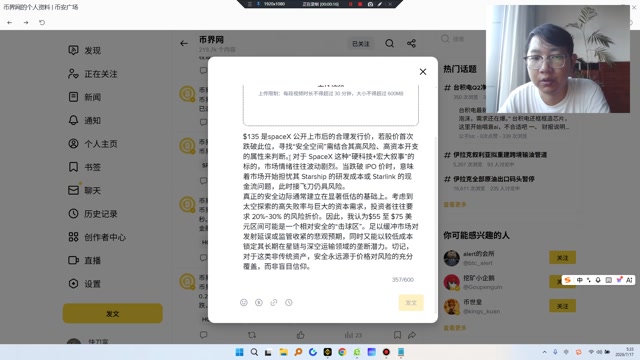Image resolution: width=640 pixels, height=360 pixels.
Task: Share the 币界网 profile
Action: point(411,43)
